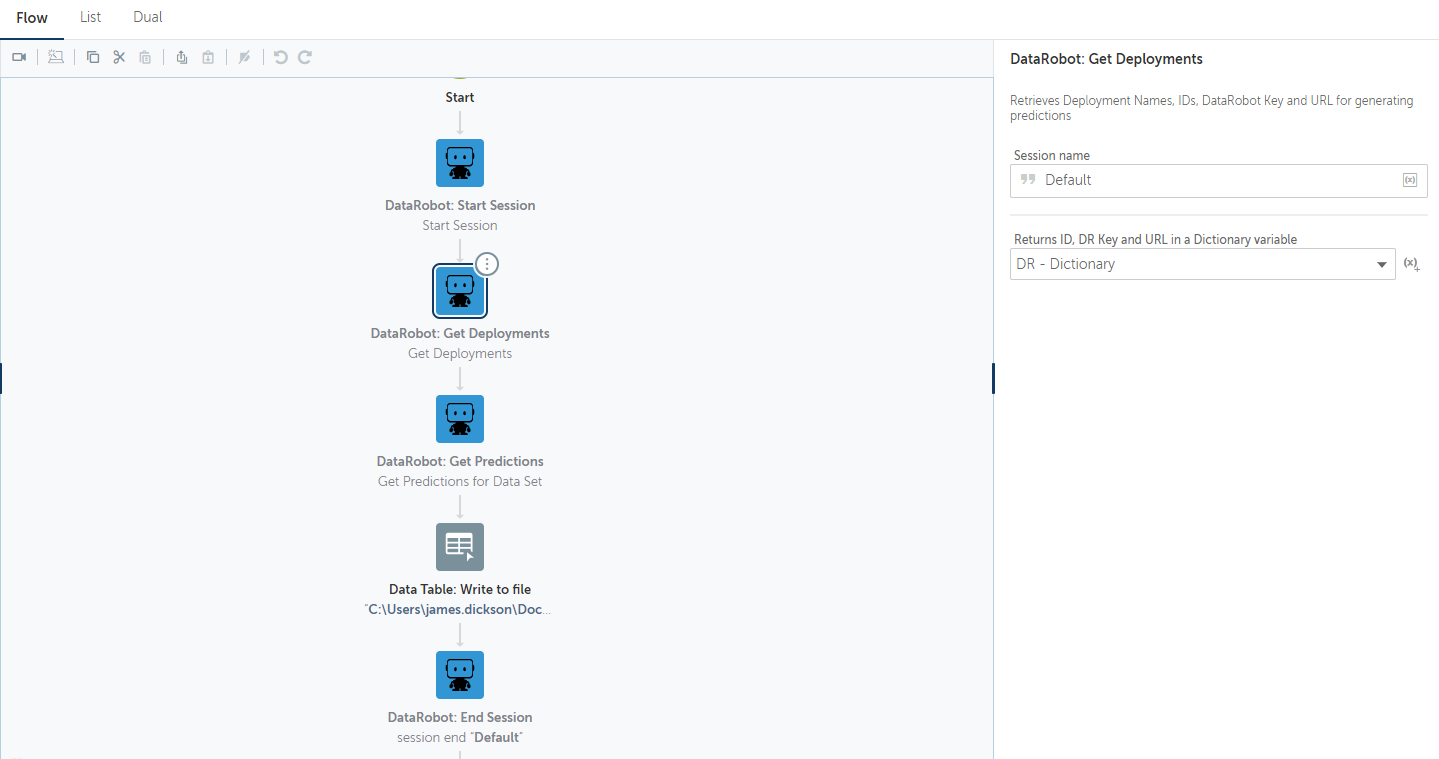Click the "Session name" field label
The height and width of the screenshot is (759, 1439).
(x=1052, y=156)
